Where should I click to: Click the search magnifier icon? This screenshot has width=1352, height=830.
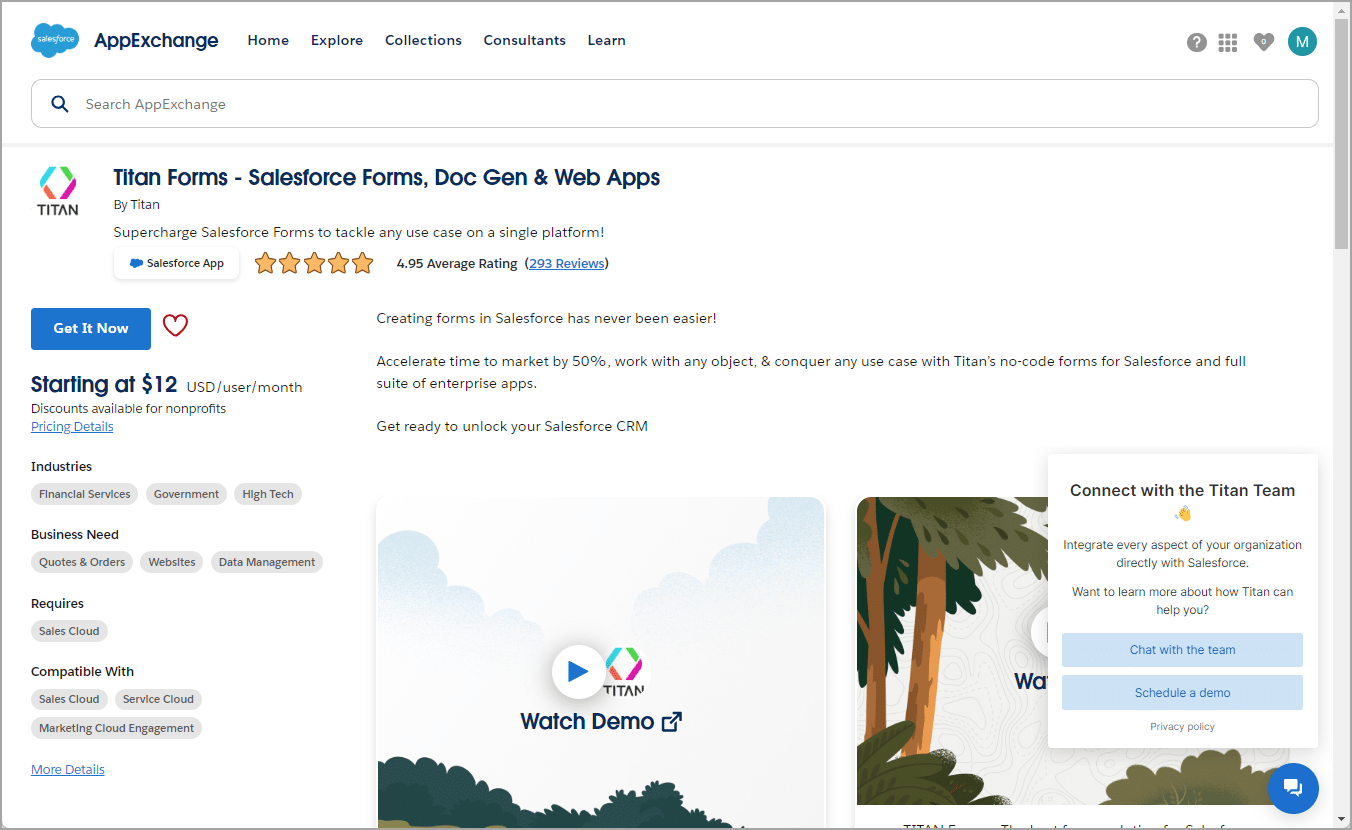(x=60, y=104)
